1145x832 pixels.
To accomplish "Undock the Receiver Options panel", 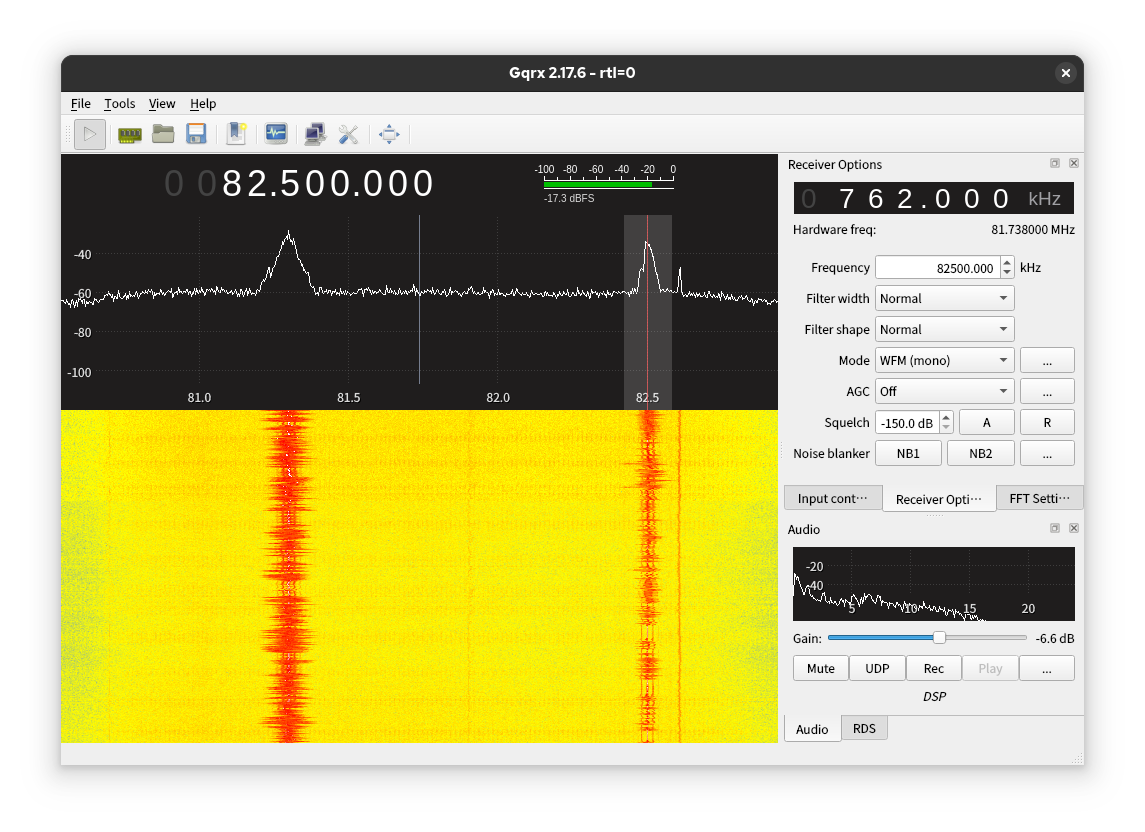I will pyautogui.click(x=1054, y=163).
